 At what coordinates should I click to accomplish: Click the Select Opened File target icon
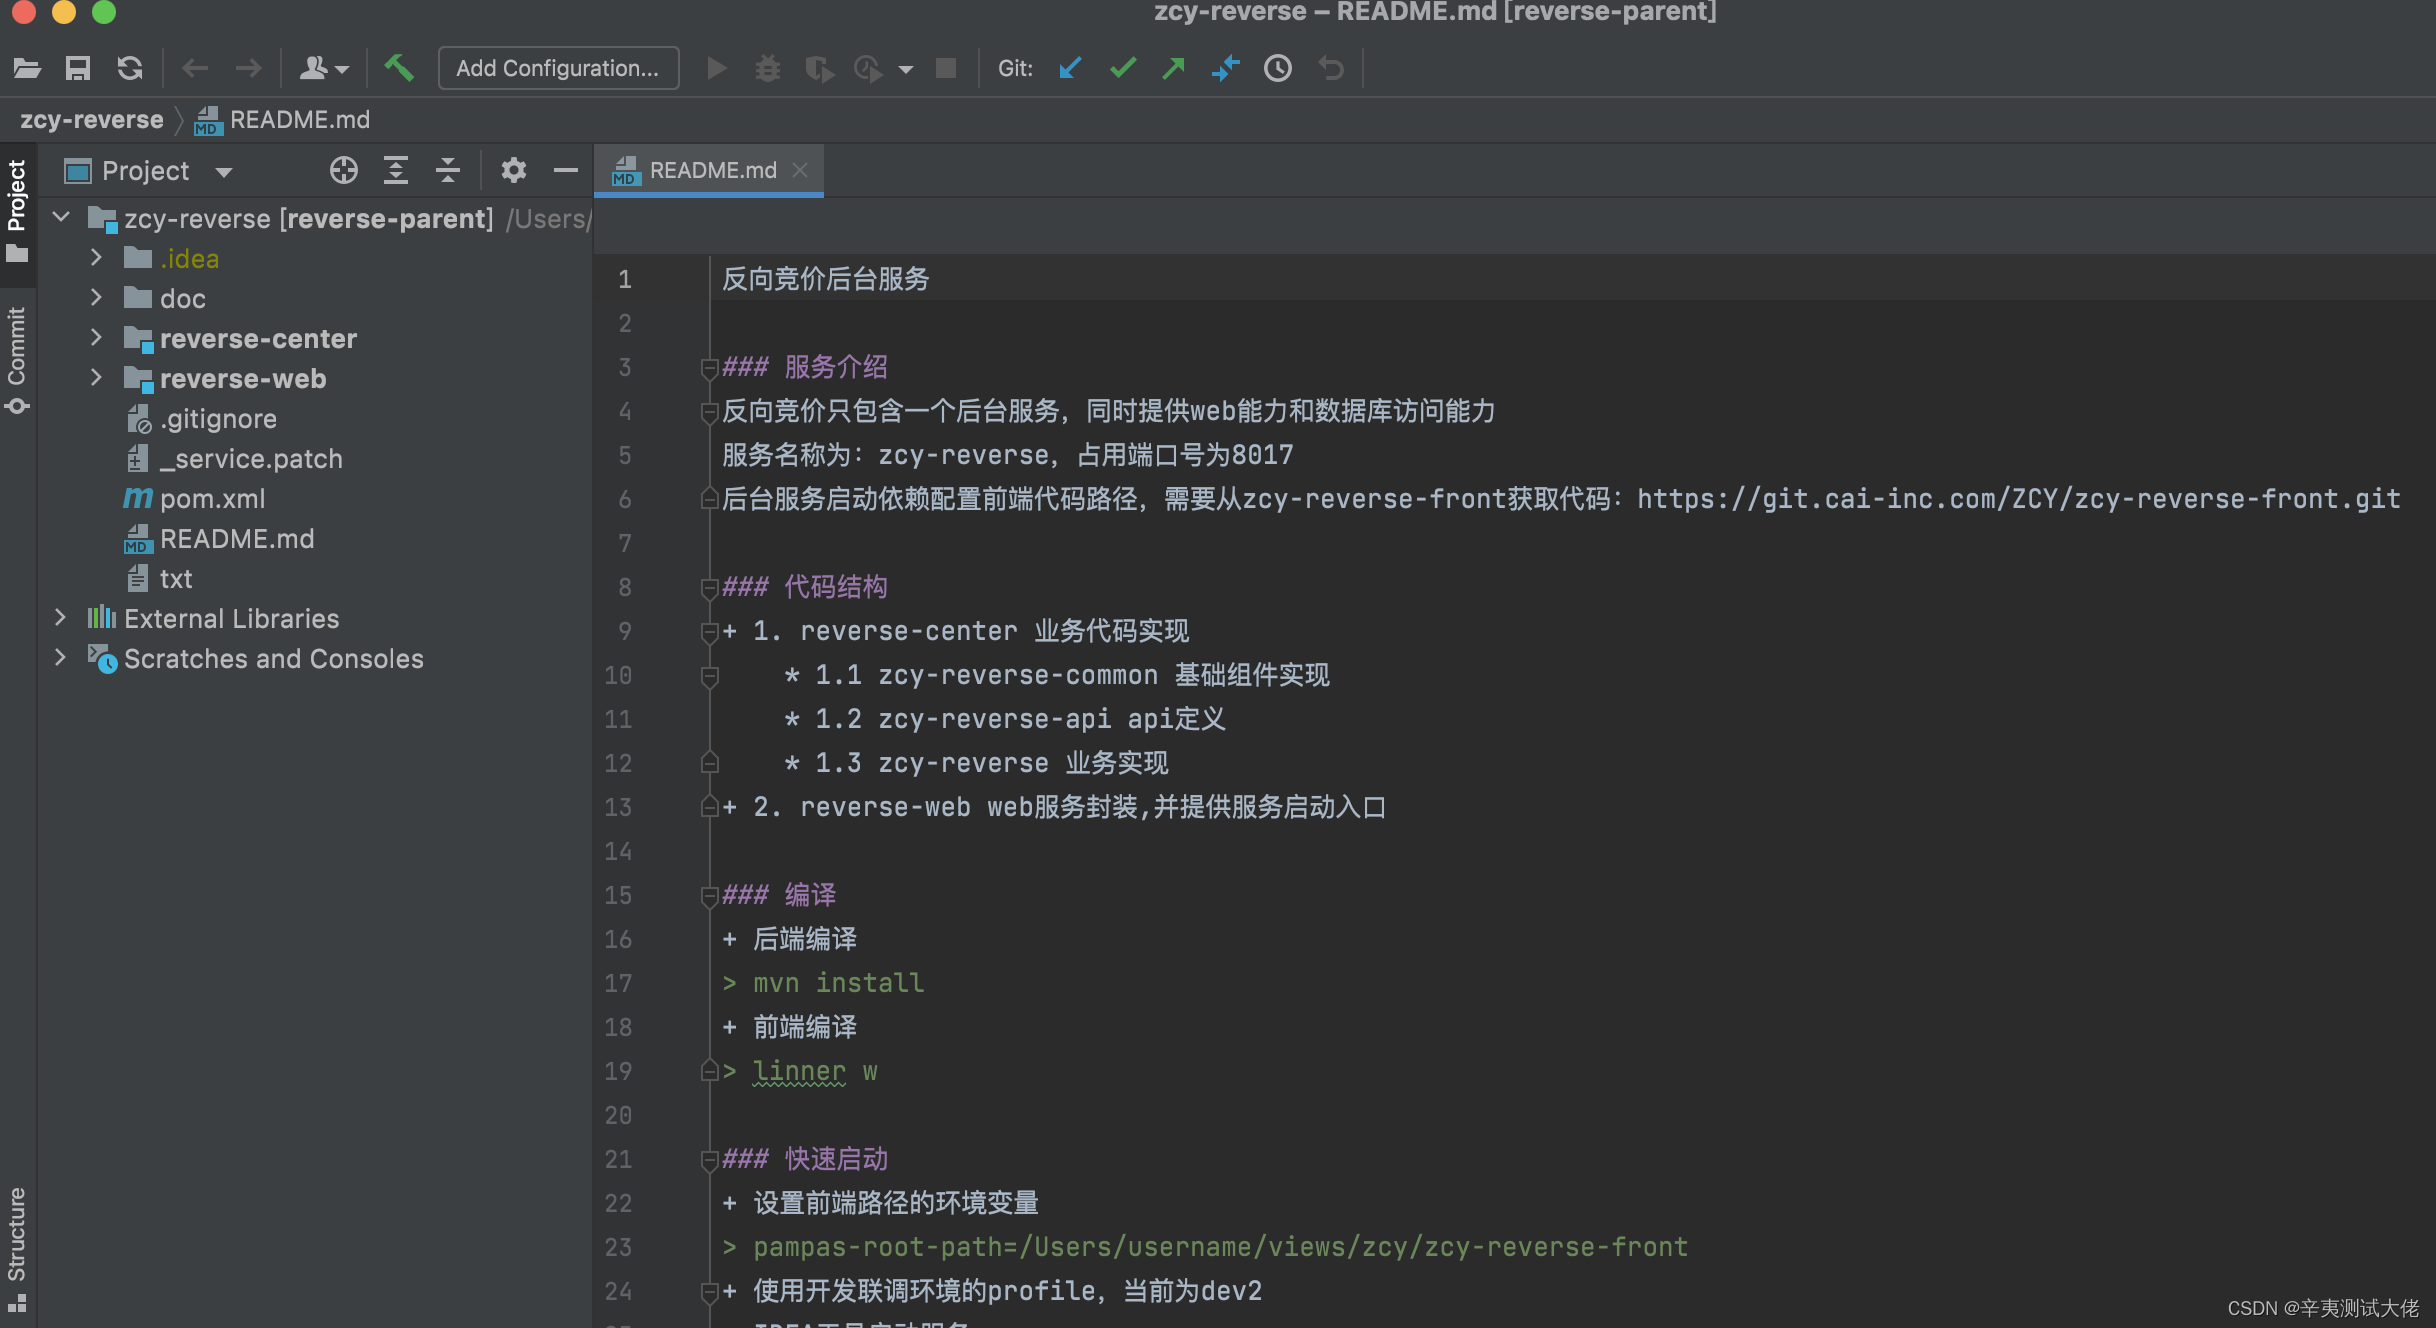(x=344, y=171)
